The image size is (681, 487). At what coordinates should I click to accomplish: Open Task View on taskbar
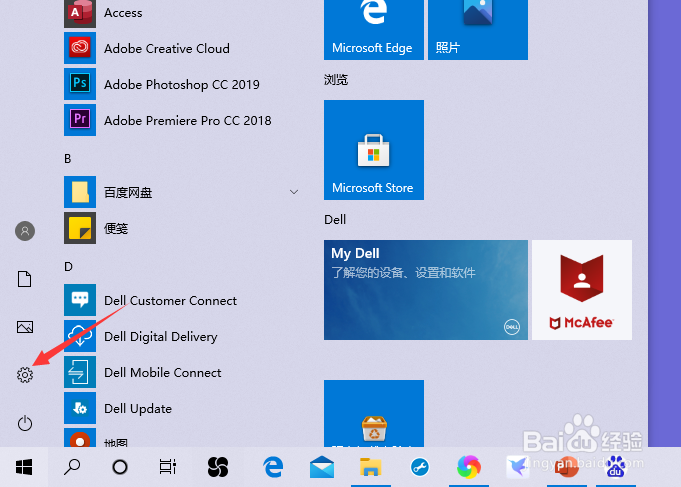pos(167,467)
